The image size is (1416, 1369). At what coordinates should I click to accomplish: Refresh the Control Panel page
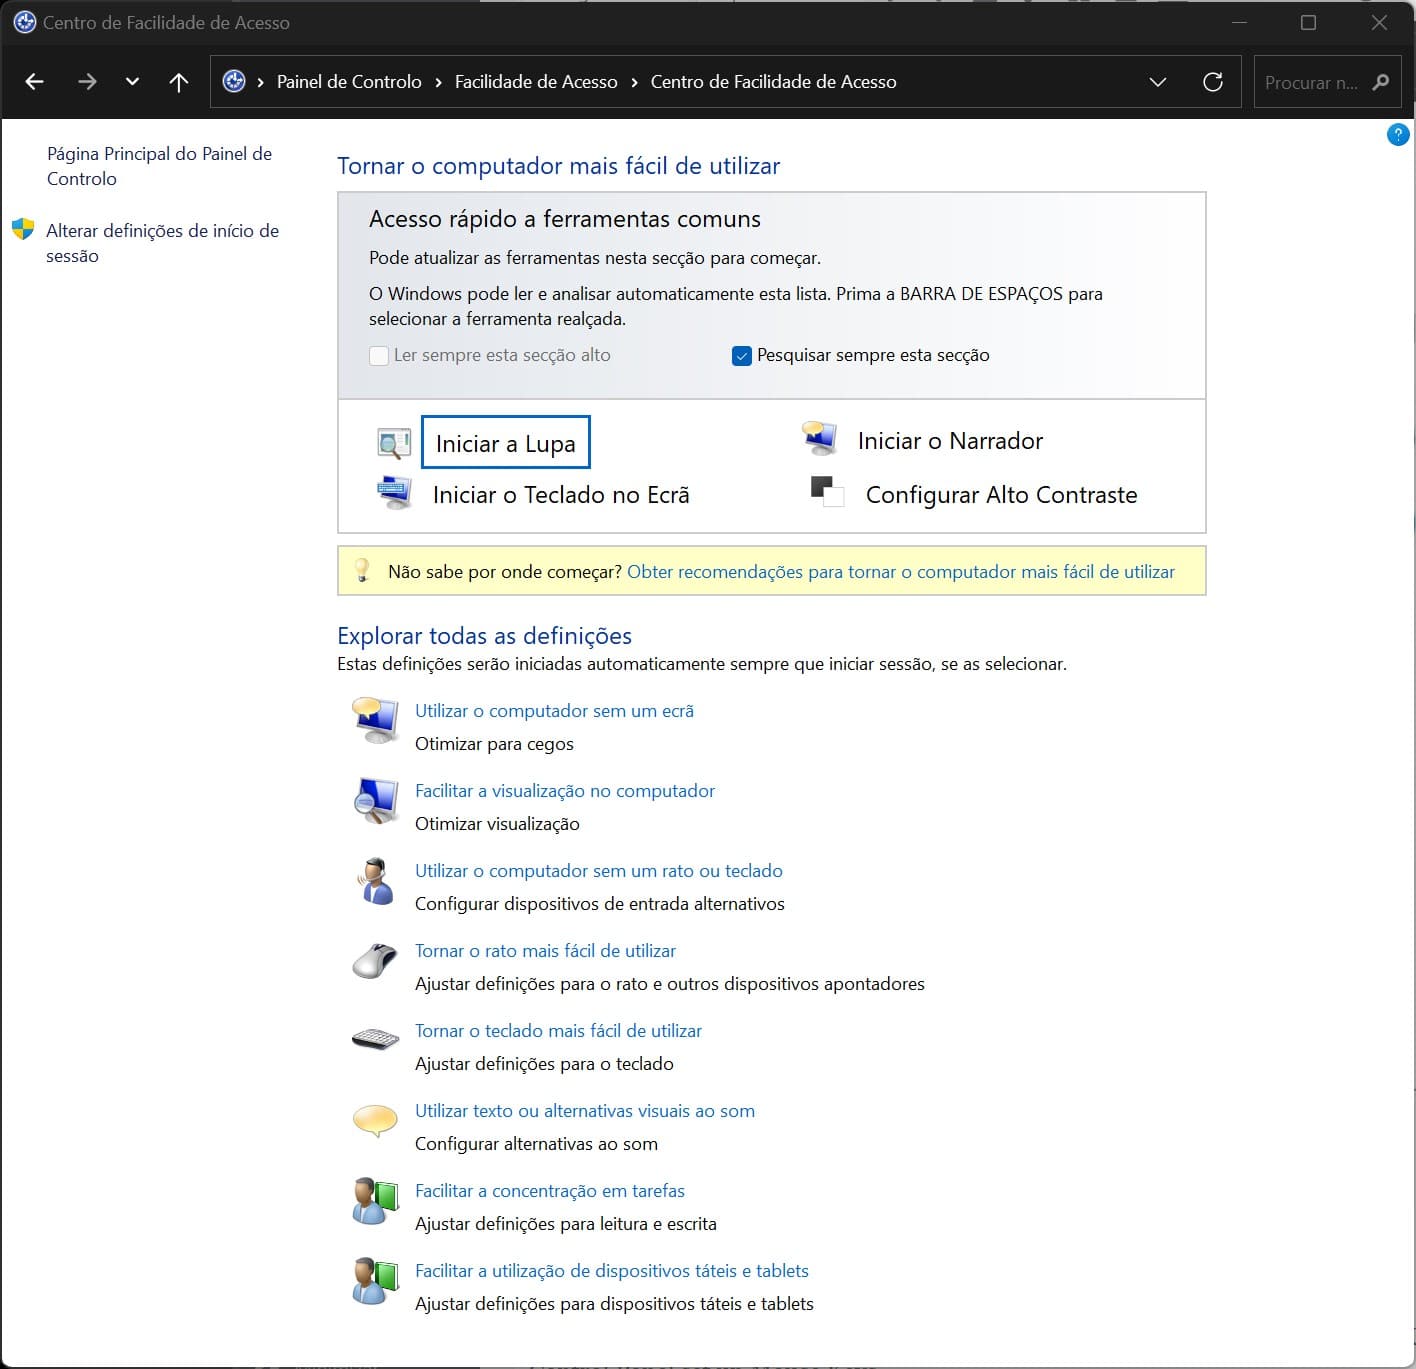(x=1213, y=82)
